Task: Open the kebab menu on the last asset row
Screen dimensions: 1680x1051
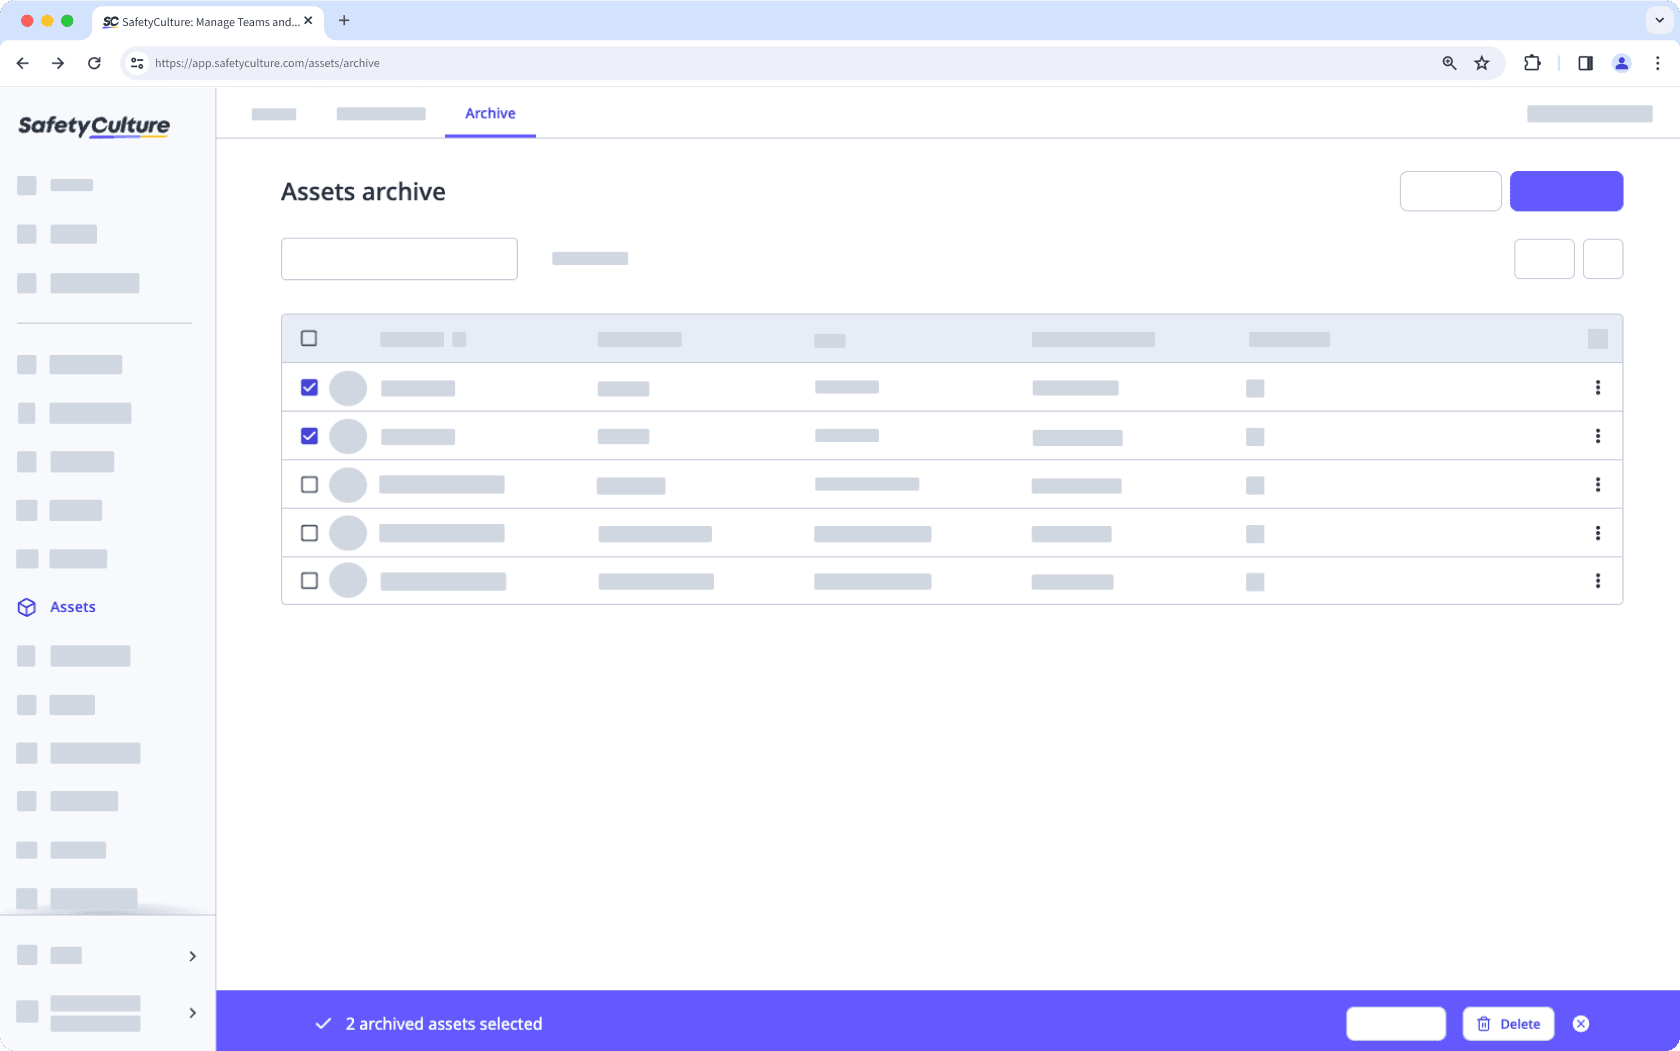Action: [1598, 580]
